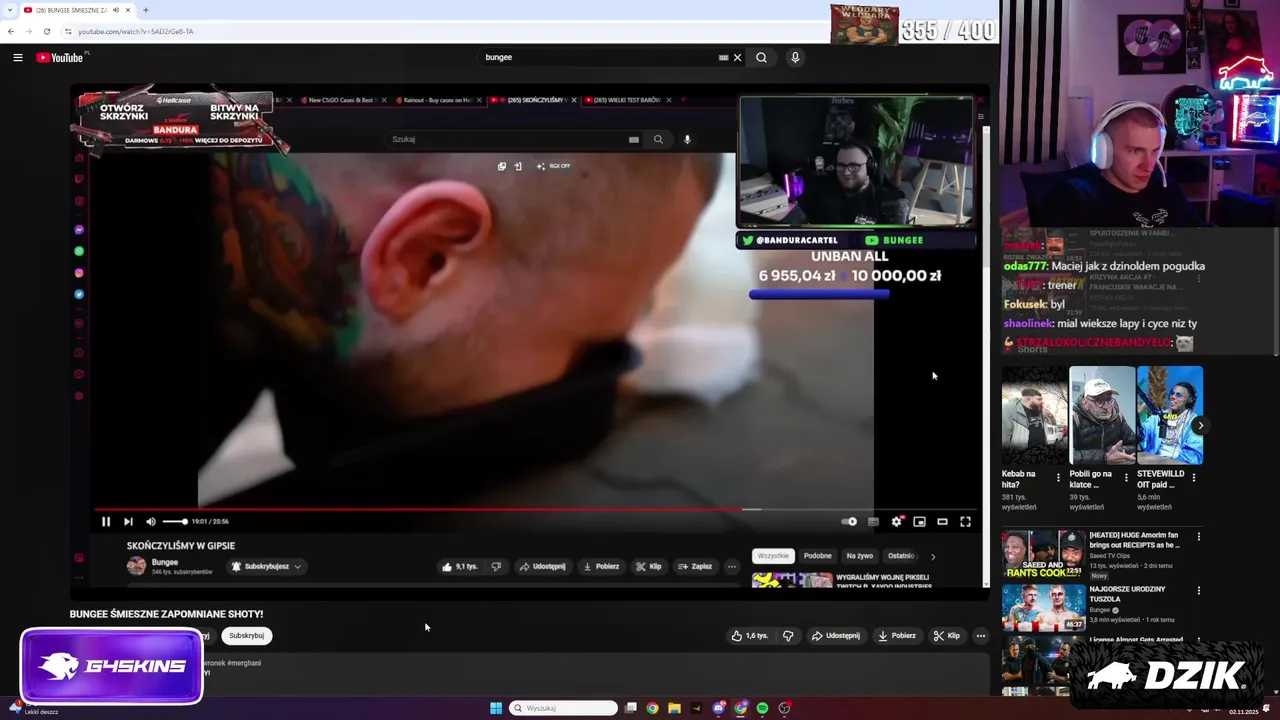Open options for the 'STEVEWILLDOIT paid' short
The height and width of the screenshot is (720, 1280).
1193,478
